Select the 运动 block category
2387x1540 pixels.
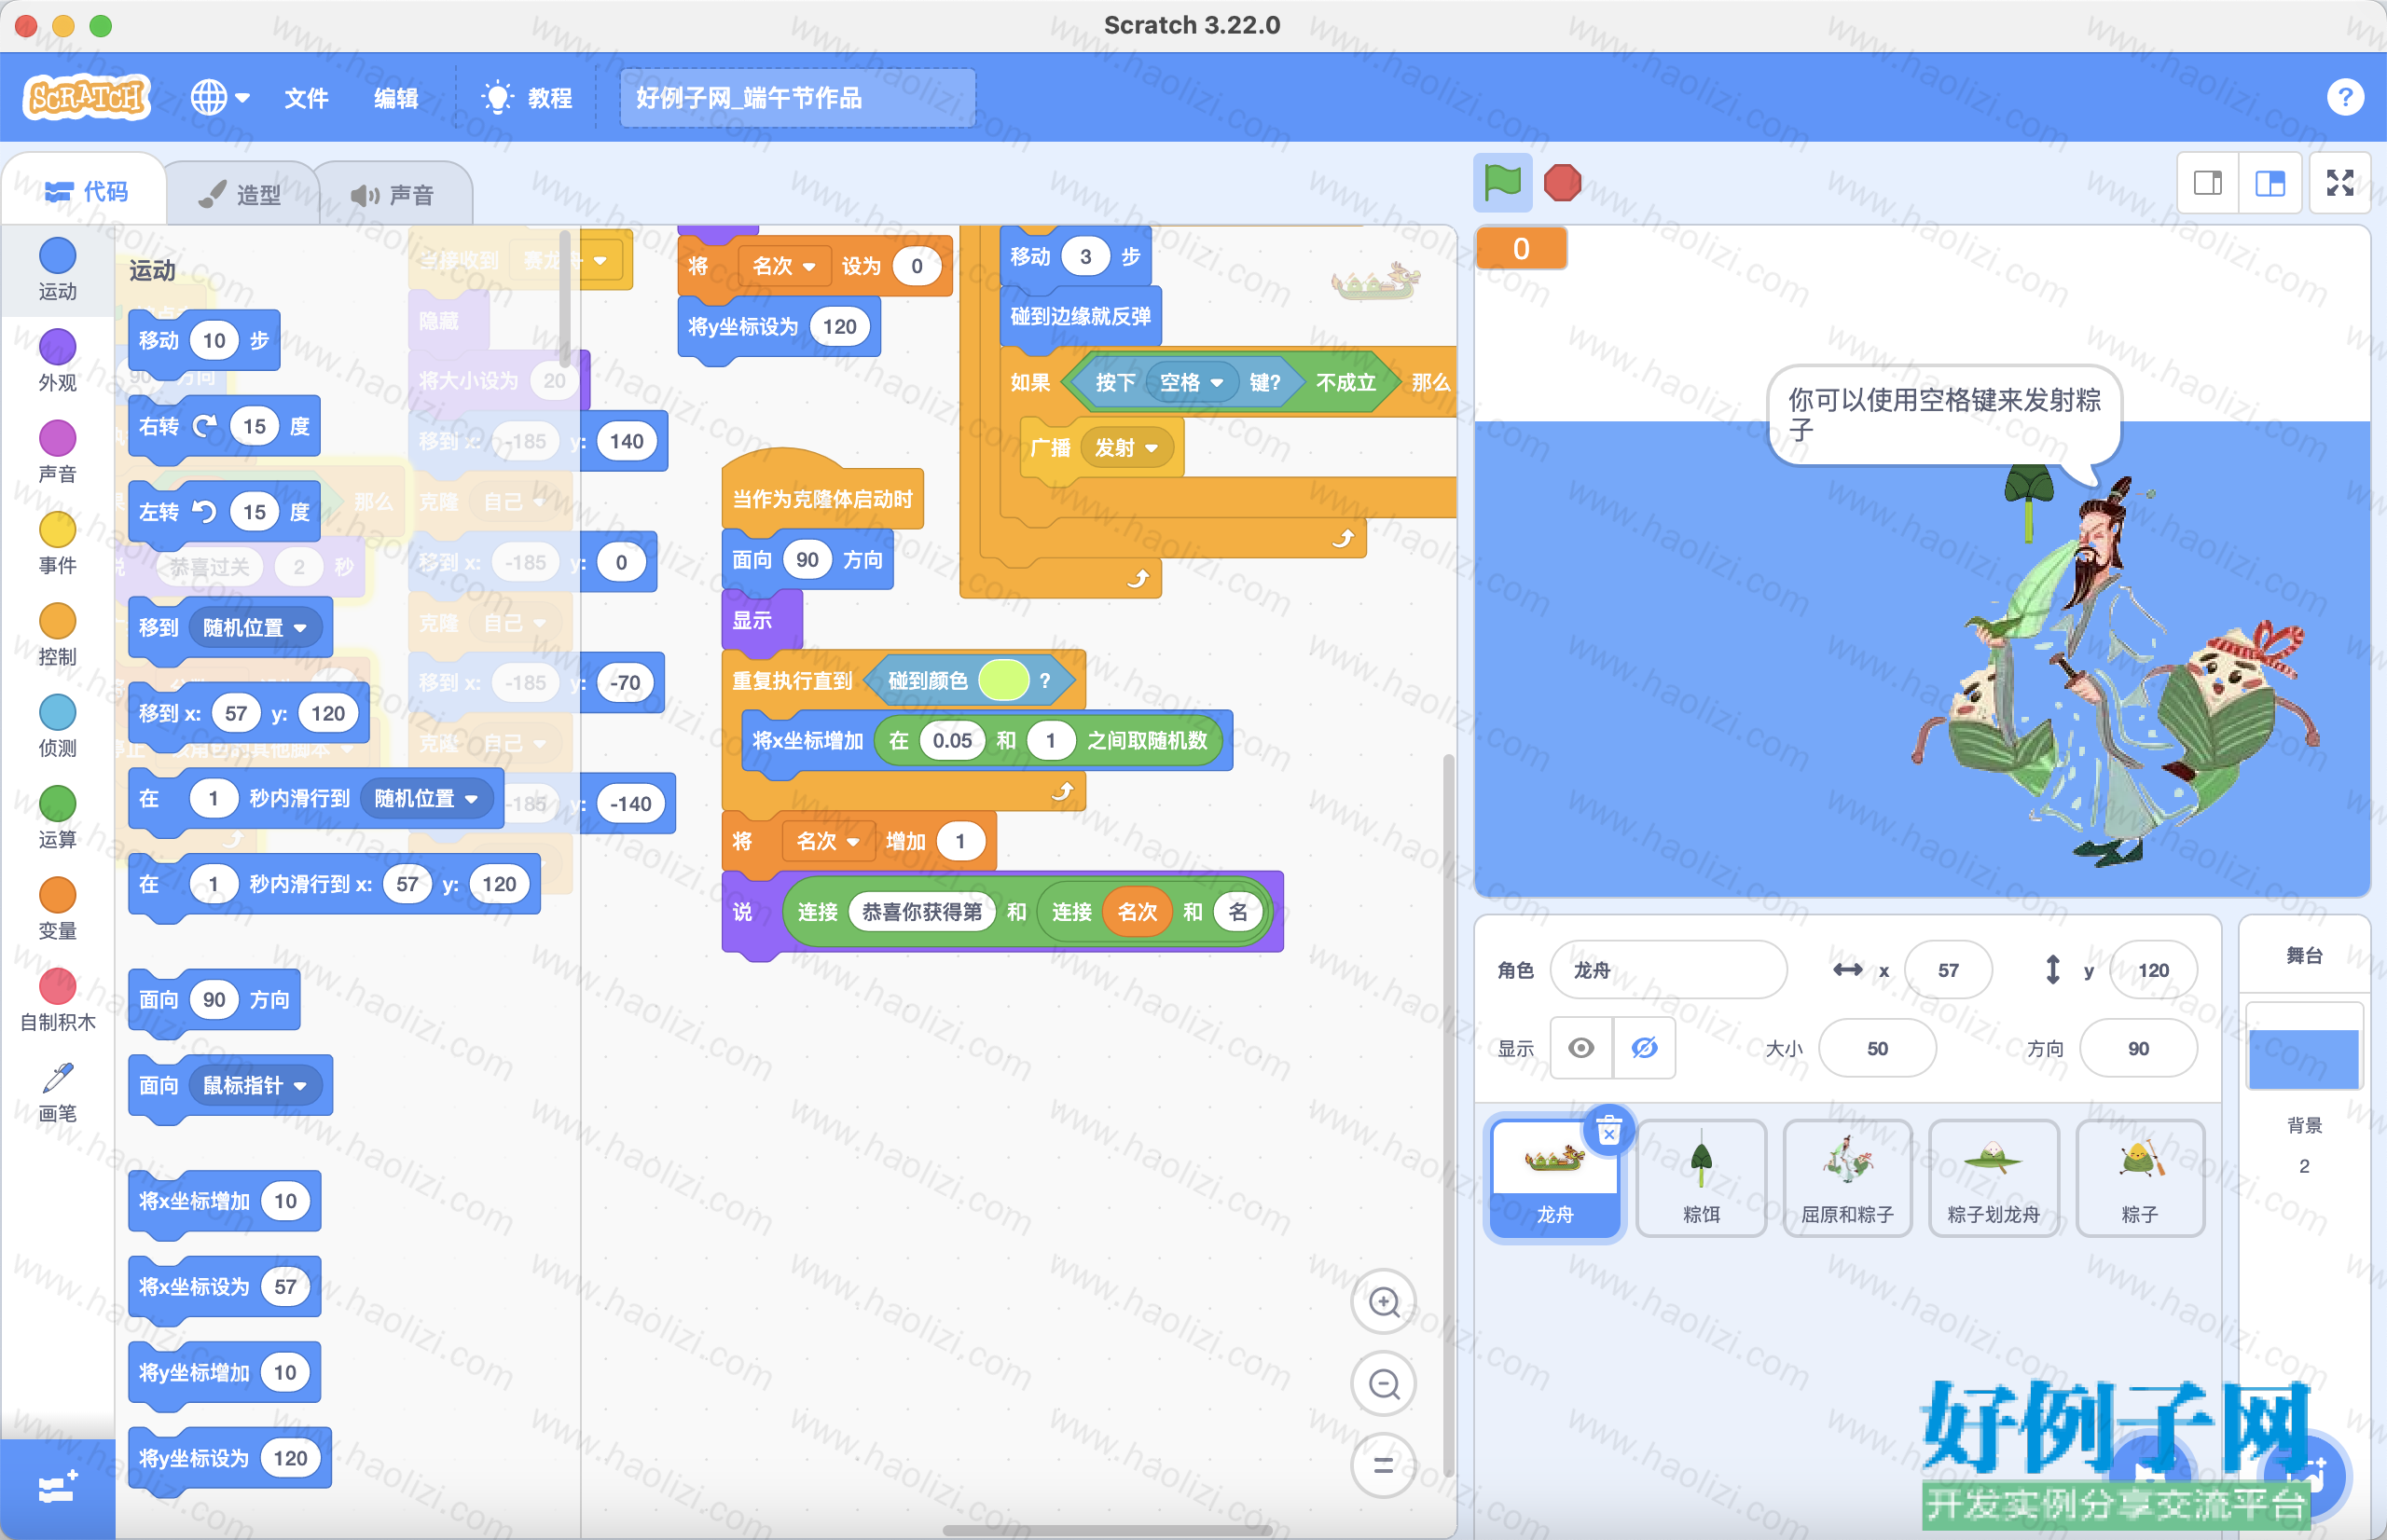[57, 270]
